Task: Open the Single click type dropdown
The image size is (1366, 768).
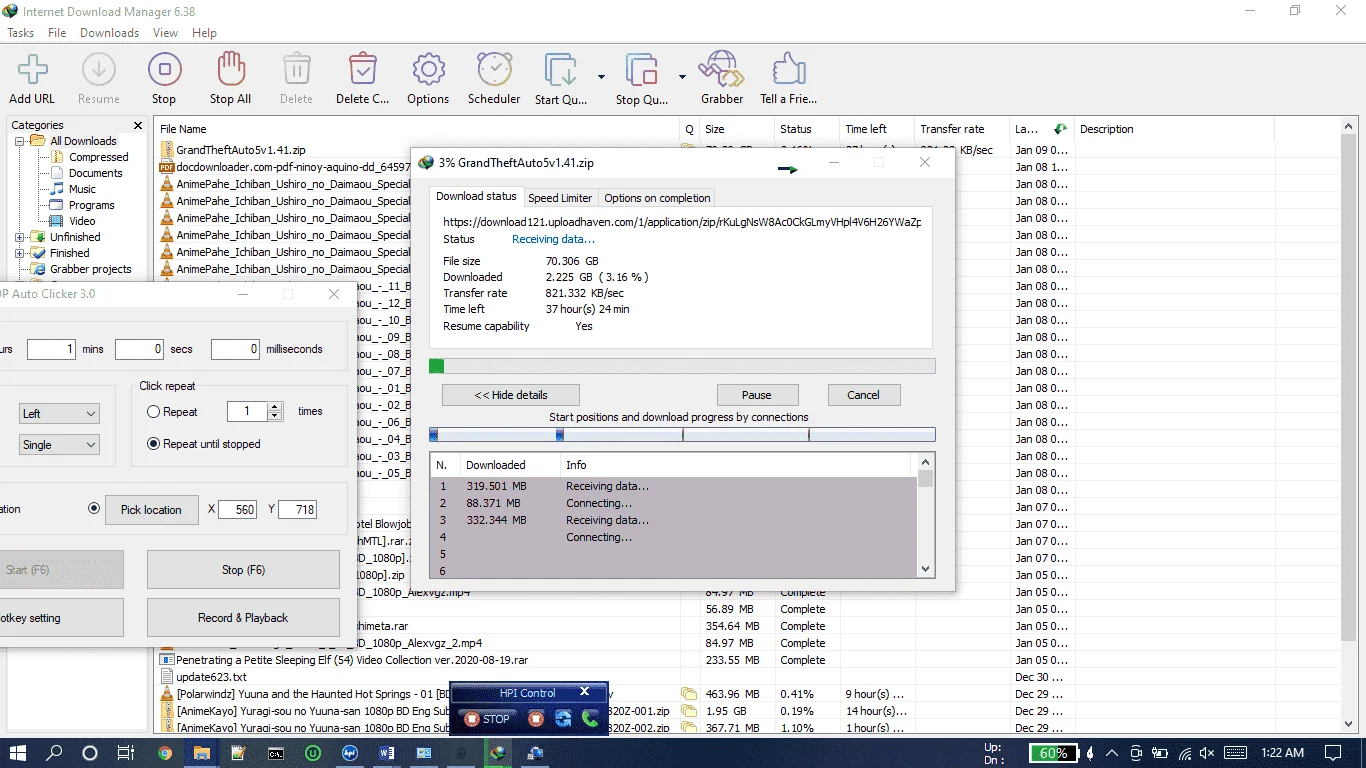Action: pyautogui.click(x=60, y=445)
